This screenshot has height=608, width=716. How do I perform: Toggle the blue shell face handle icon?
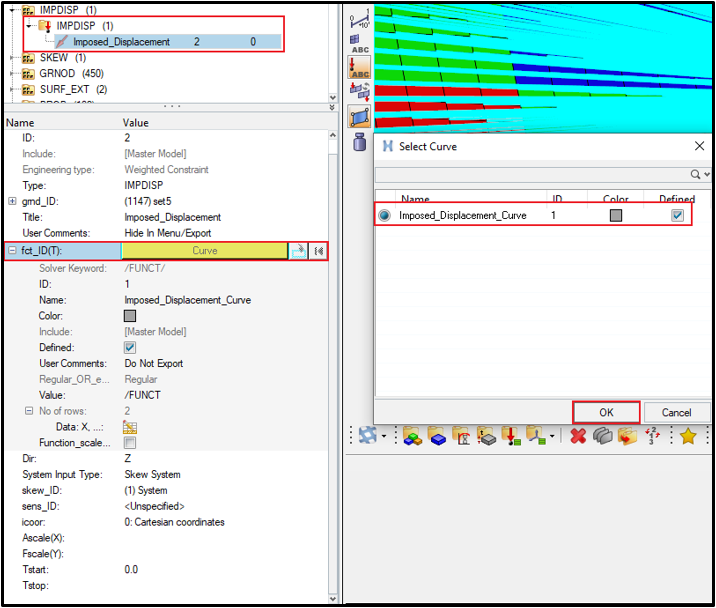tap(359, 116)
